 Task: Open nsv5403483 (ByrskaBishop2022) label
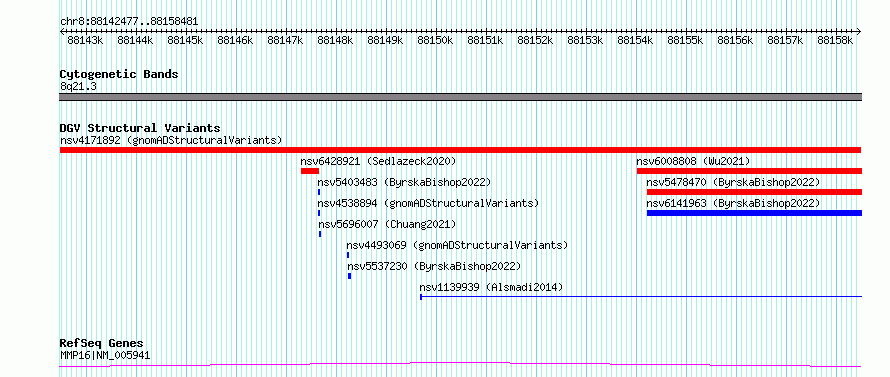click(x=404, y=182)
